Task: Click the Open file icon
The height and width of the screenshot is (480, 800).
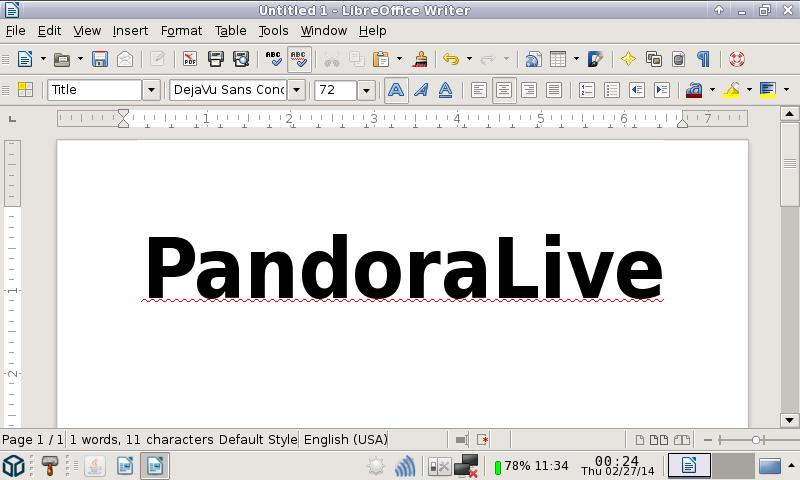Action: [62, 59]
